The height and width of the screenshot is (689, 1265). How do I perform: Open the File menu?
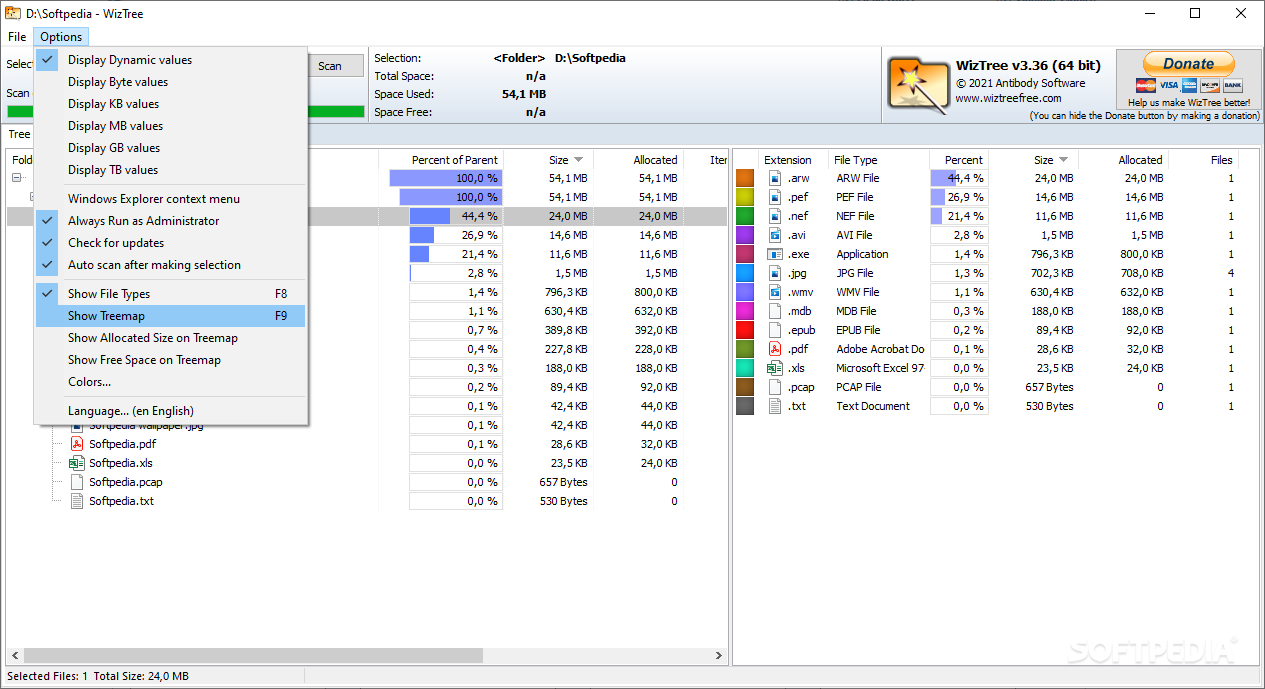pos(17,37)
